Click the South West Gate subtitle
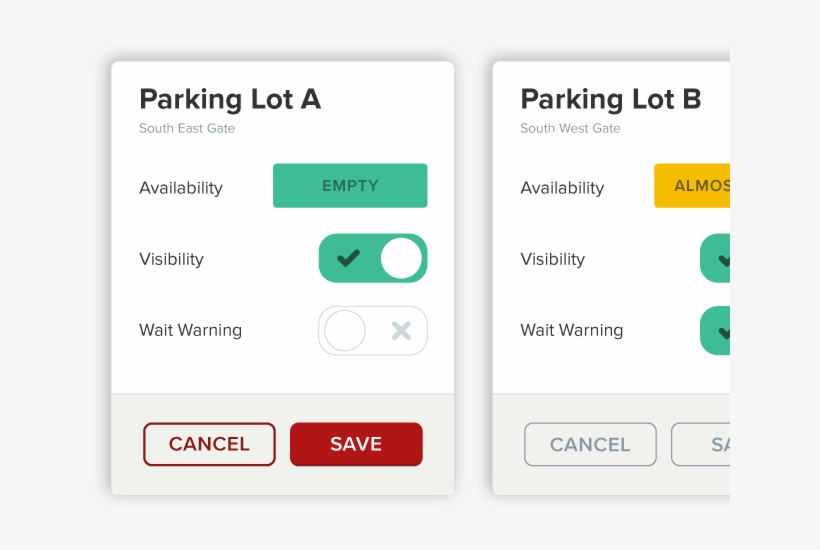The height and width of the screenshot is (550, 820). coord(570,128)
